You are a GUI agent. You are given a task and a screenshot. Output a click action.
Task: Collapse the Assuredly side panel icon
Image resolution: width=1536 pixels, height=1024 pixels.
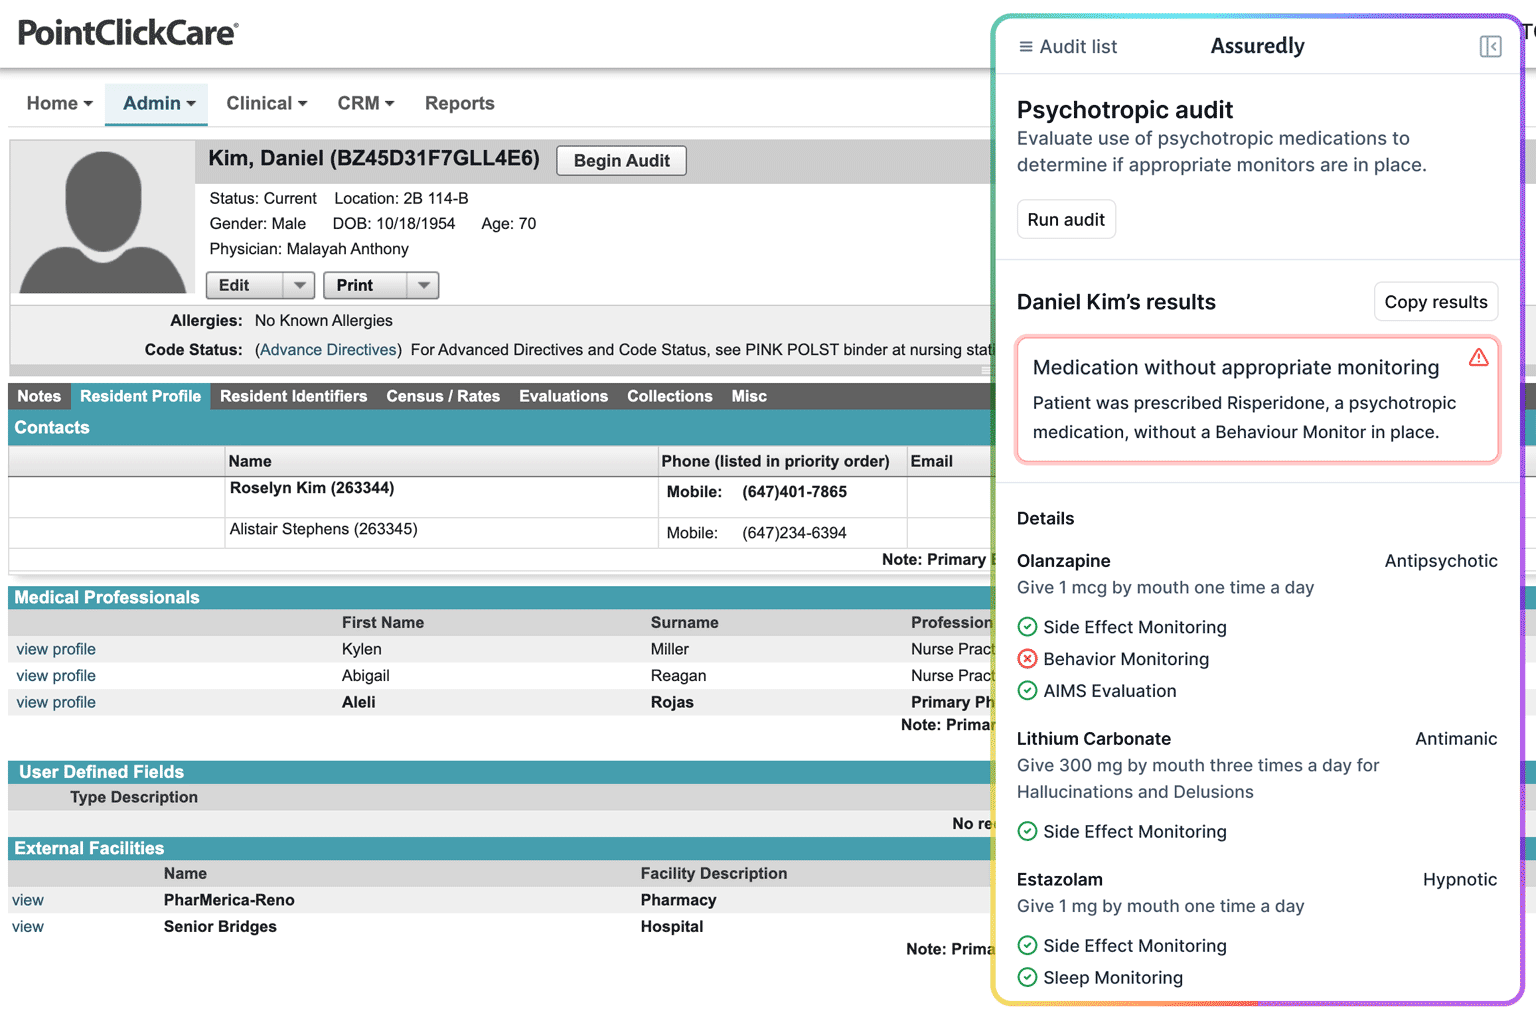point(1489,47)
